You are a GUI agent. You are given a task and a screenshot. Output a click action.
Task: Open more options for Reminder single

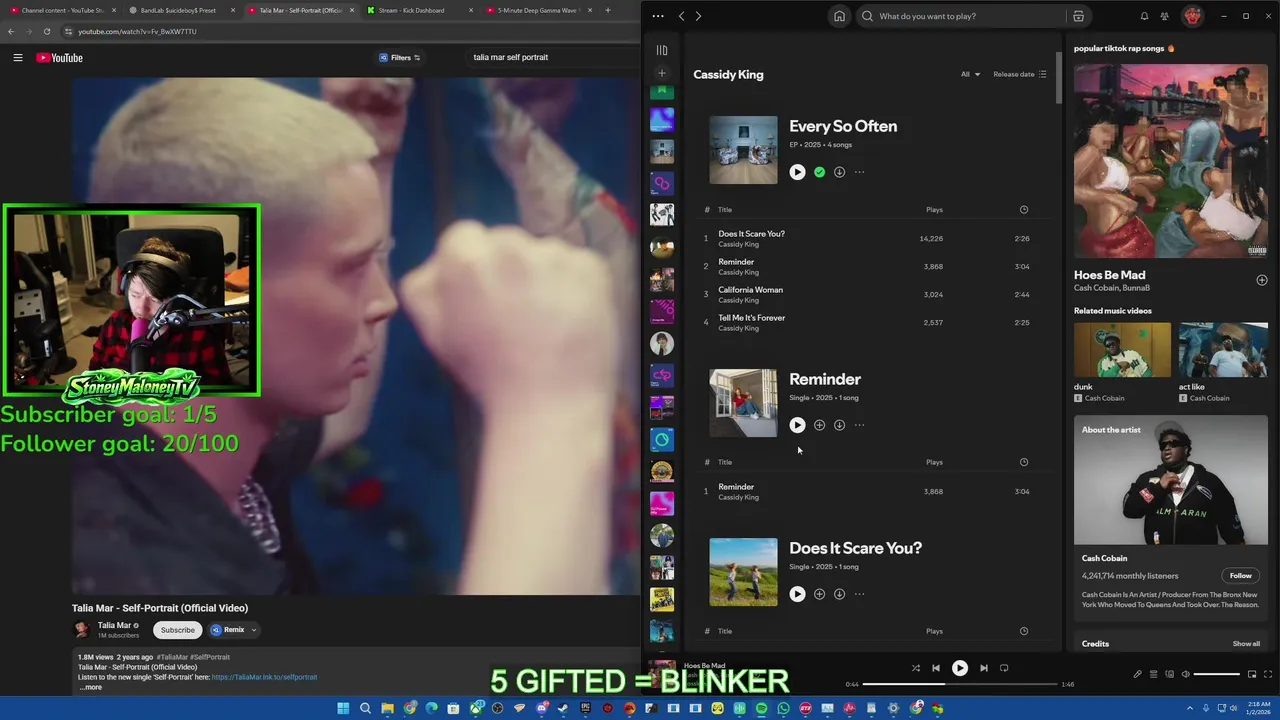click(859, 425)
